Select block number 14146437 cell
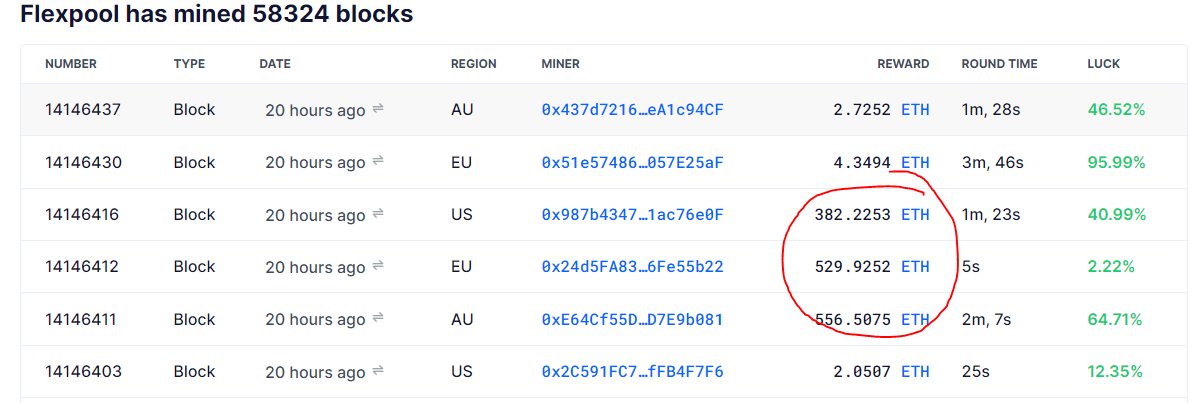 coord(83,110)
